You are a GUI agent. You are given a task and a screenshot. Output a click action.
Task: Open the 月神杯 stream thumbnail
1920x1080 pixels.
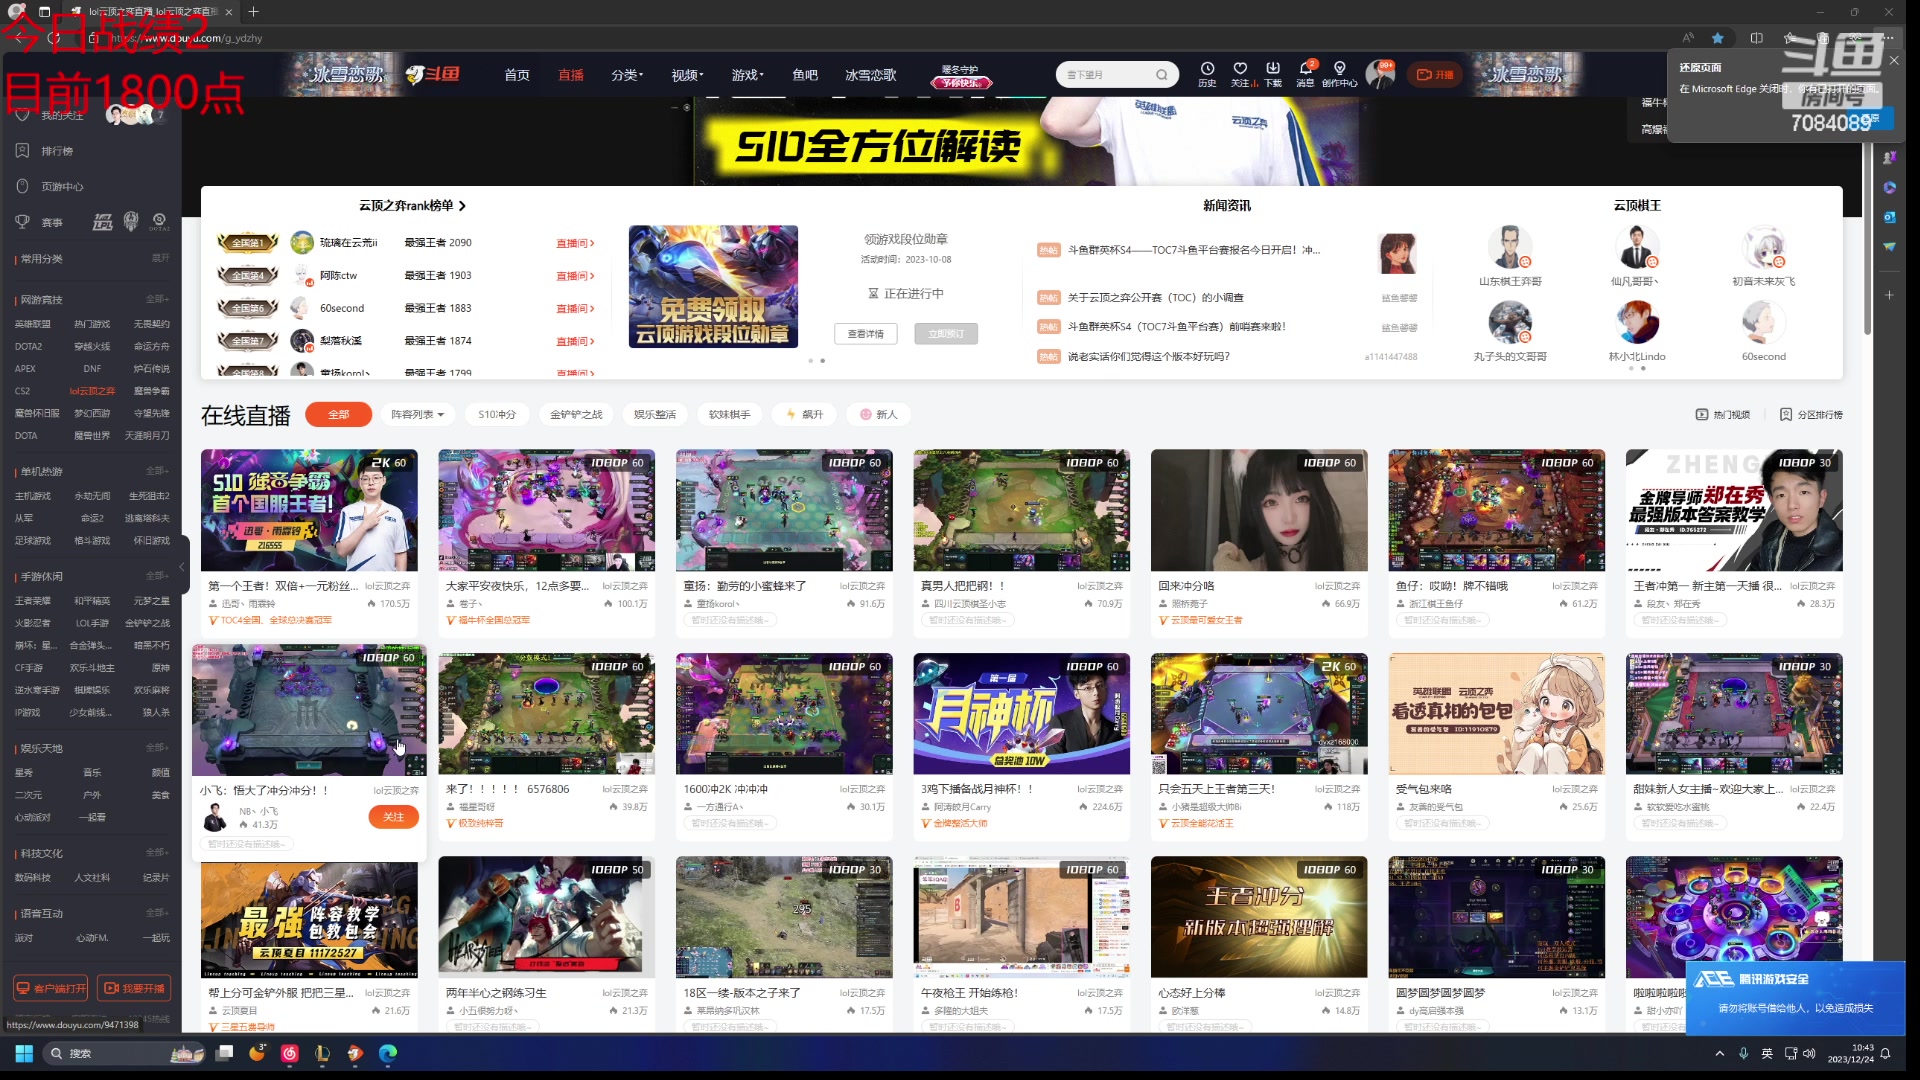coord(1021,714)
